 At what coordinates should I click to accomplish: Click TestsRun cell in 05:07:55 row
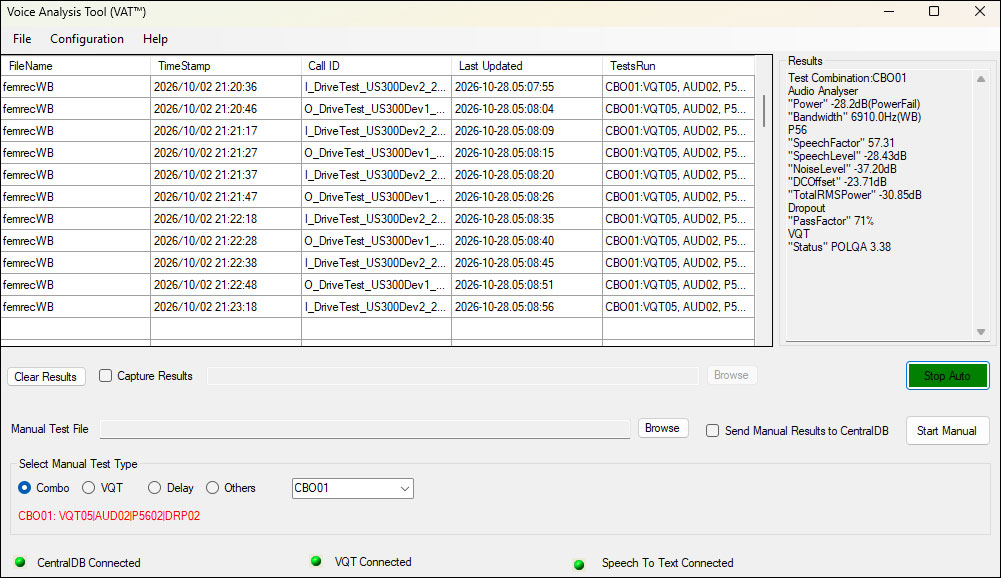point(678,87)
